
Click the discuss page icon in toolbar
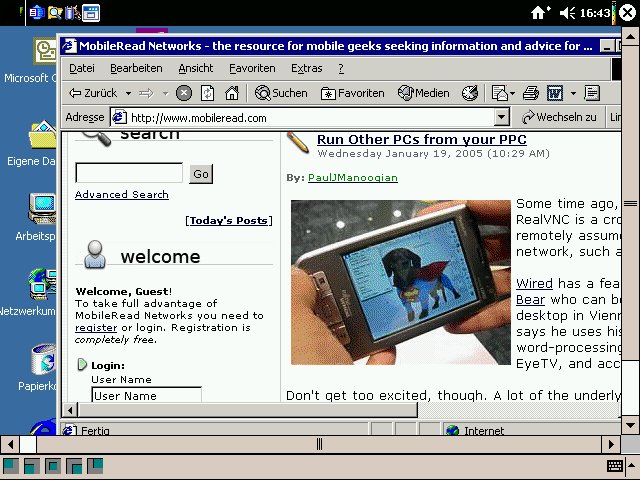coord(591,93)
